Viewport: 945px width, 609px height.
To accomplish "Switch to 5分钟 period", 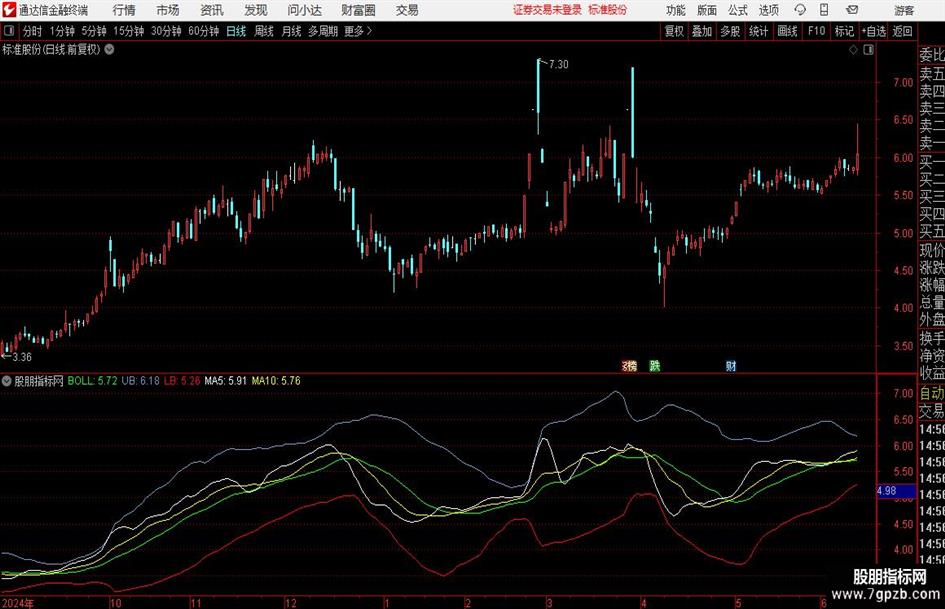I will pos(94,31).
